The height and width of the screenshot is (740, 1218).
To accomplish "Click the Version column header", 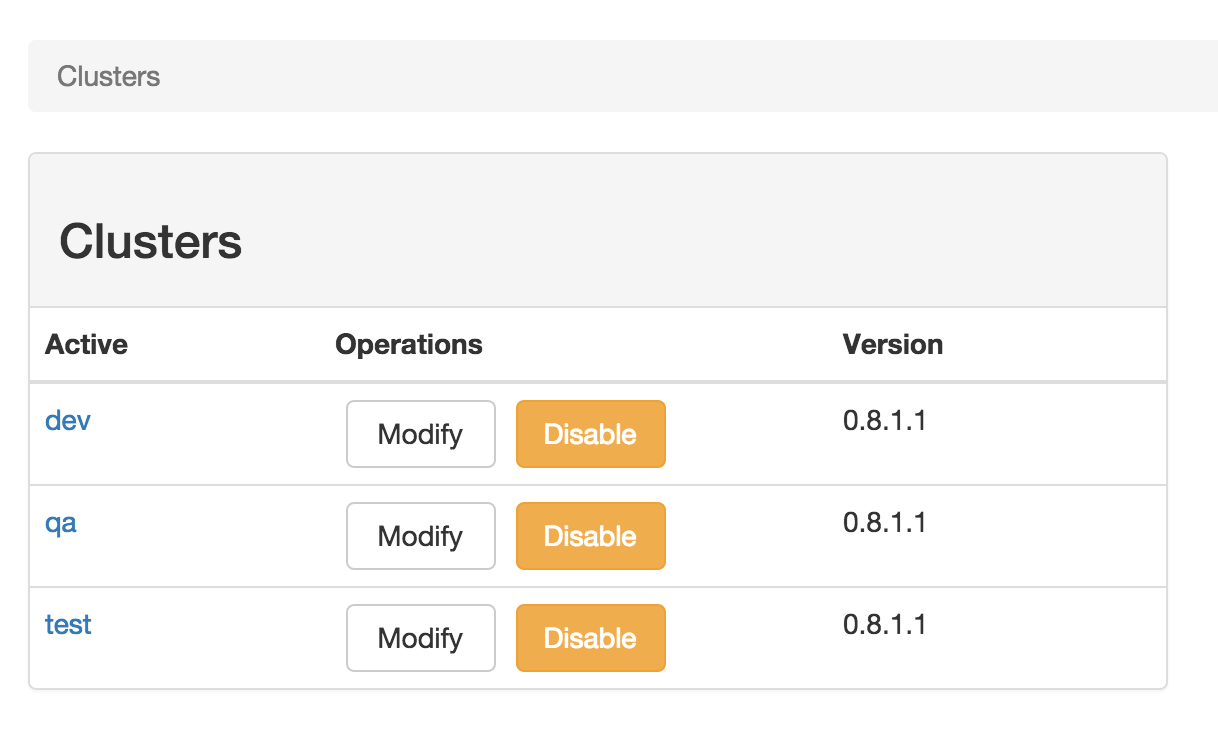I will click(893, 344).
